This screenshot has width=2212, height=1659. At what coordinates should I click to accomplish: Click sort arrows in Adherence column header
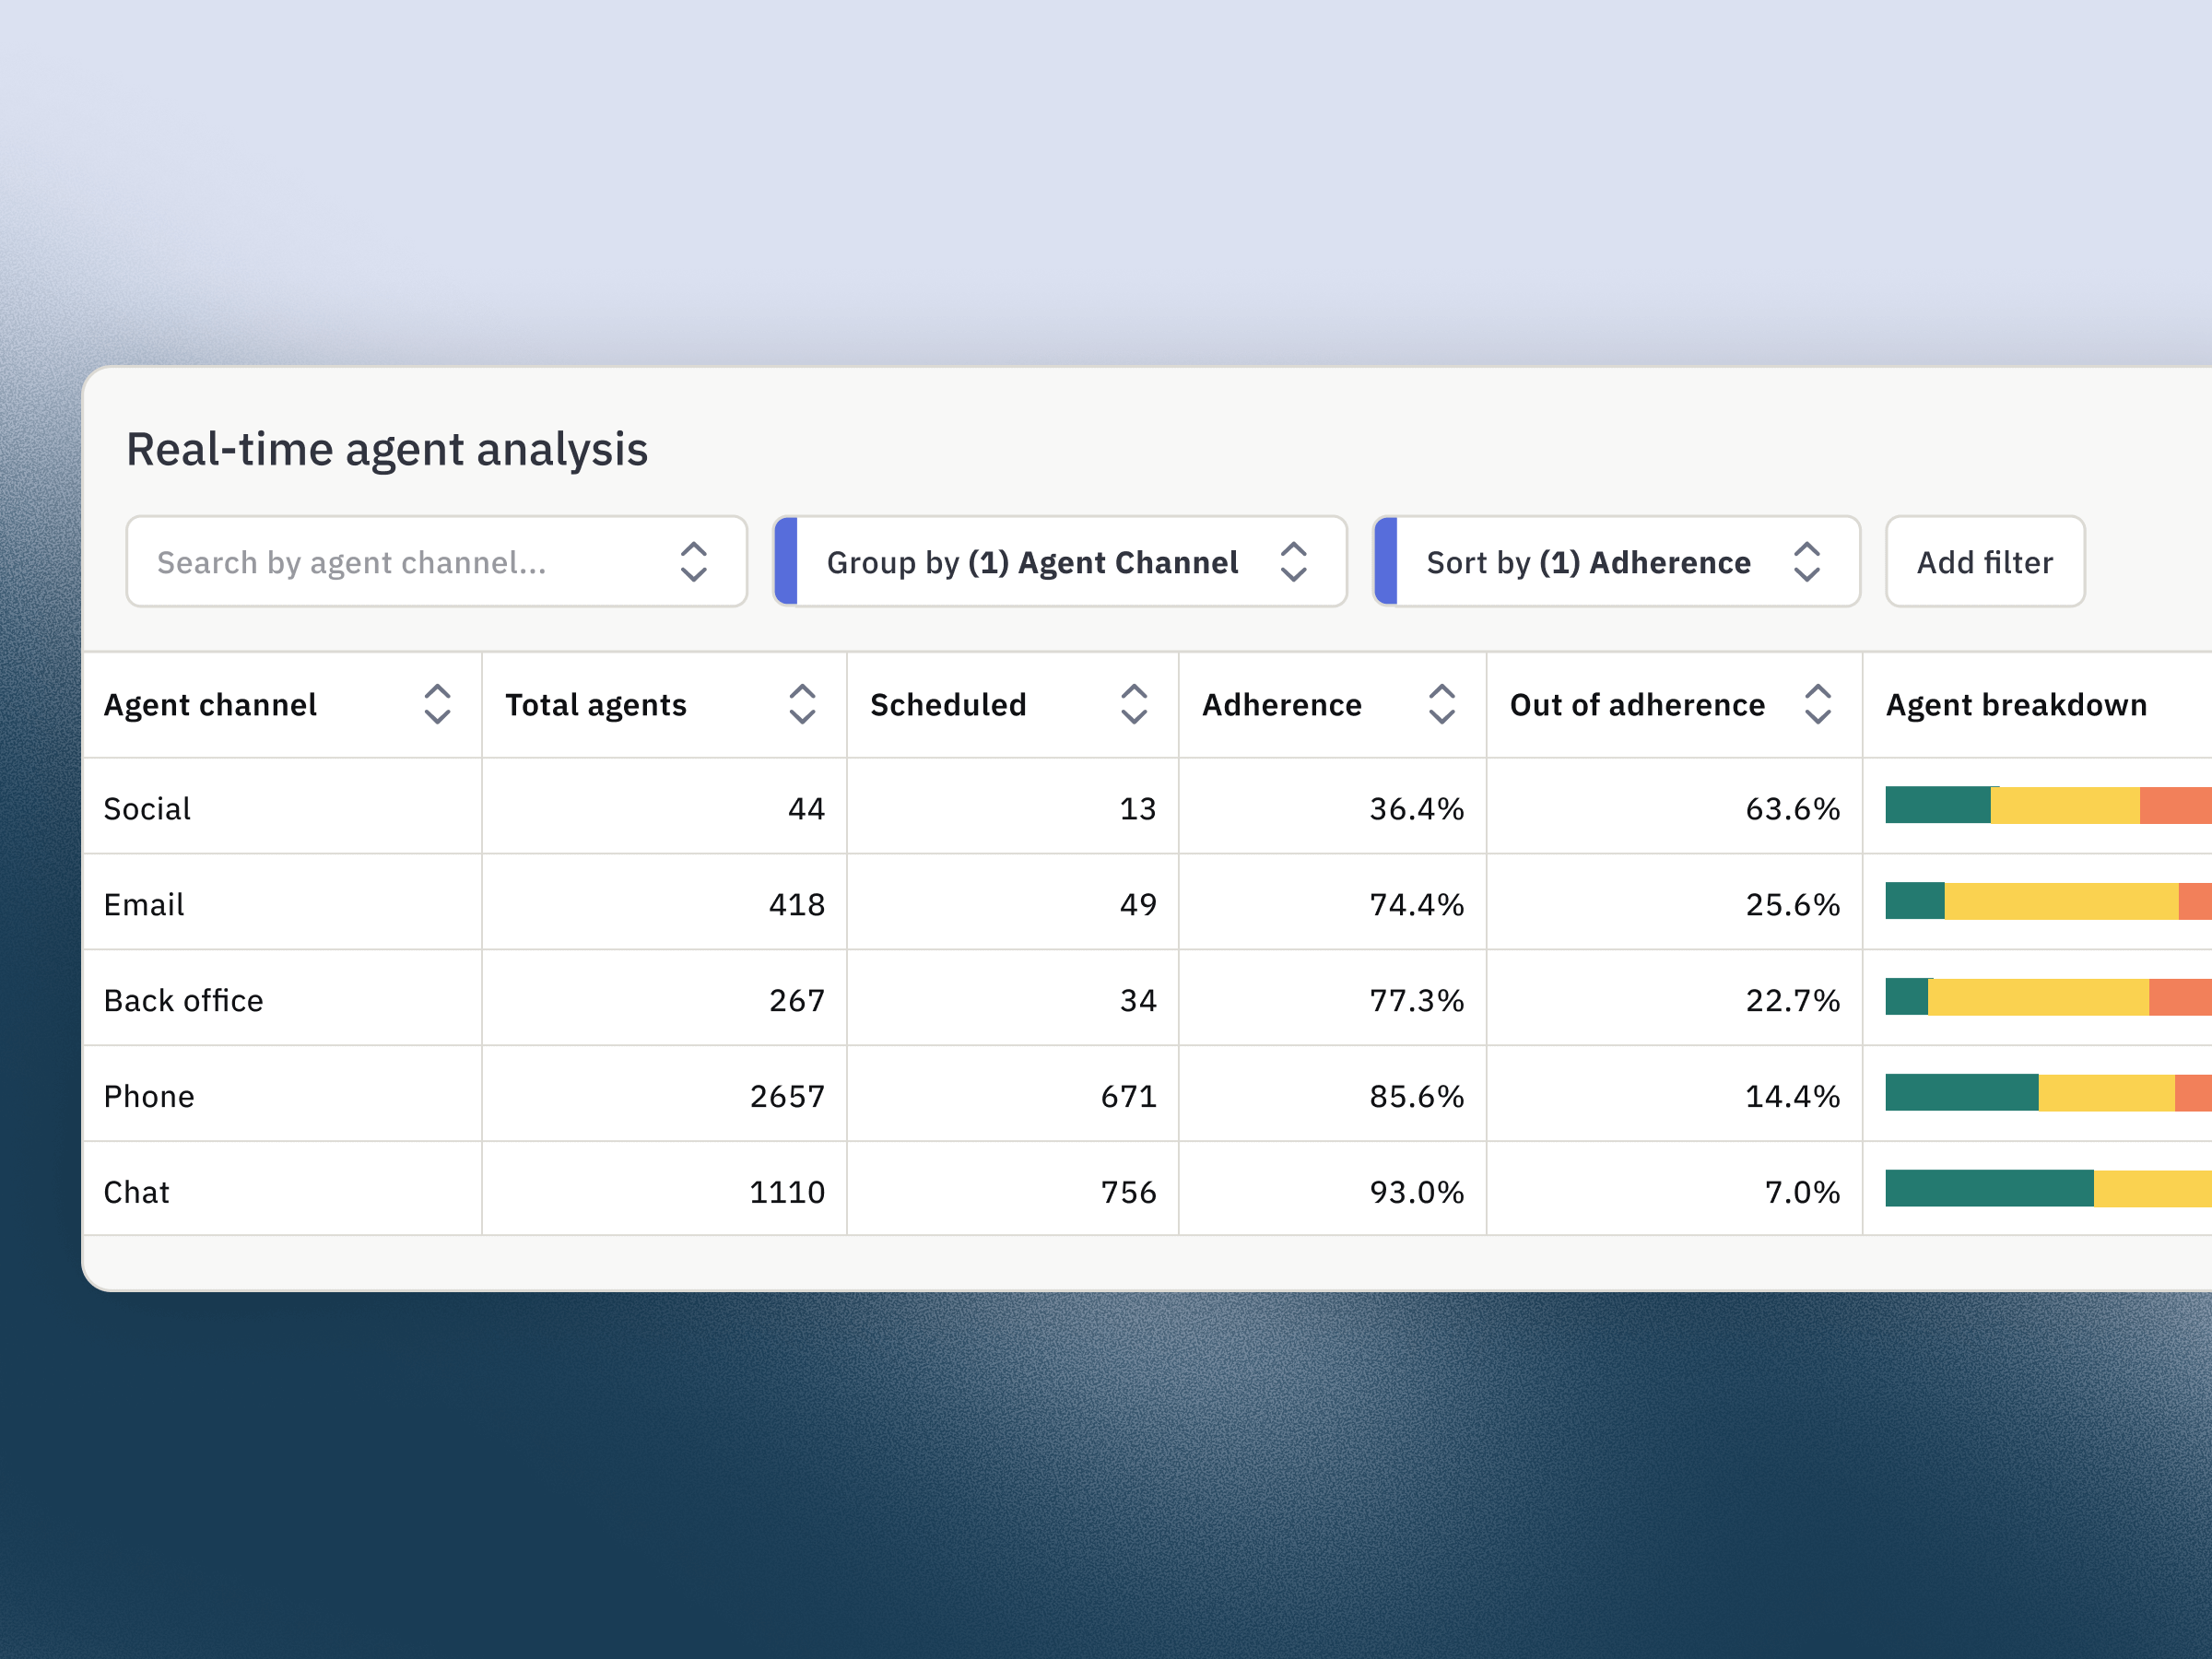[x=1441, y=705]
